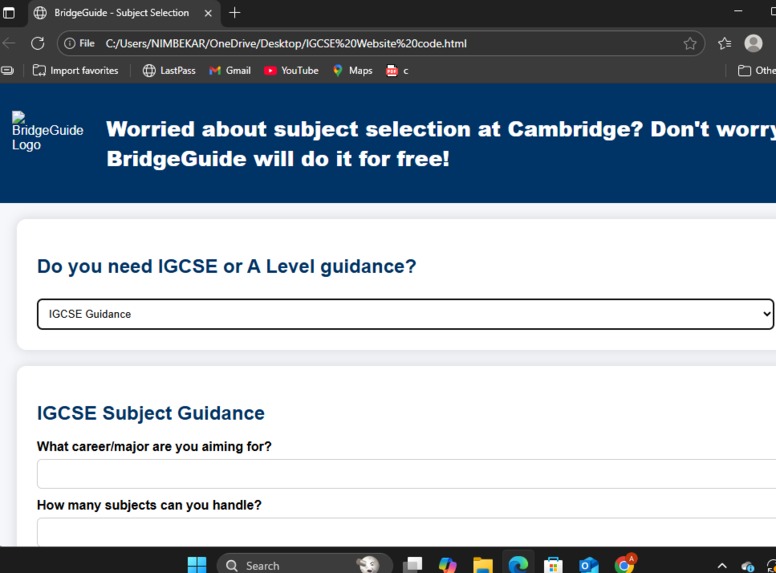
Task: Select the BridgeGuide - Subject Selection tab
Action: click(x=124, y=13)
